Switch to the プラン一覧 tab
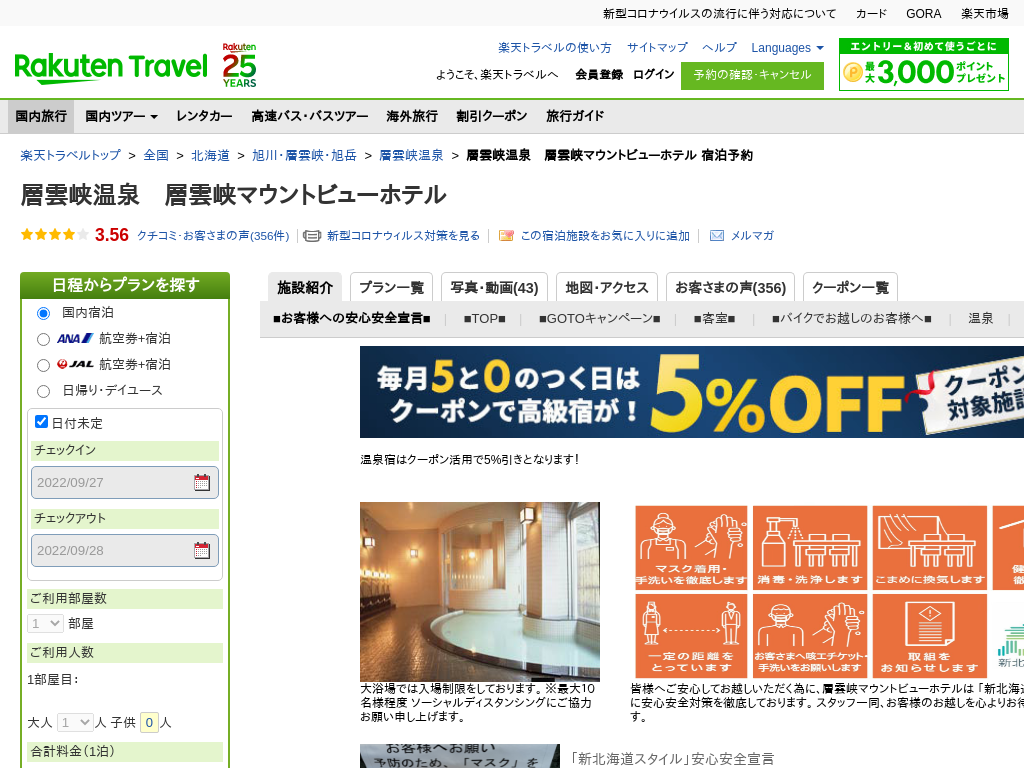The image size is (1024, 768). click(391, 287)
